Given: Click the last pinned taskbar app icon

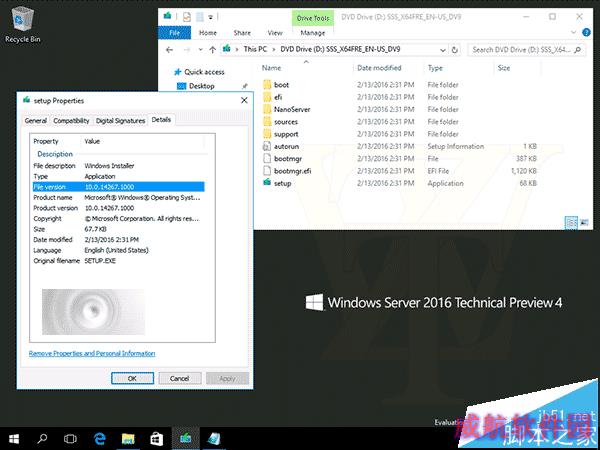Looking at the screenshot, I should pyautogui.click(x=214, y=439).
